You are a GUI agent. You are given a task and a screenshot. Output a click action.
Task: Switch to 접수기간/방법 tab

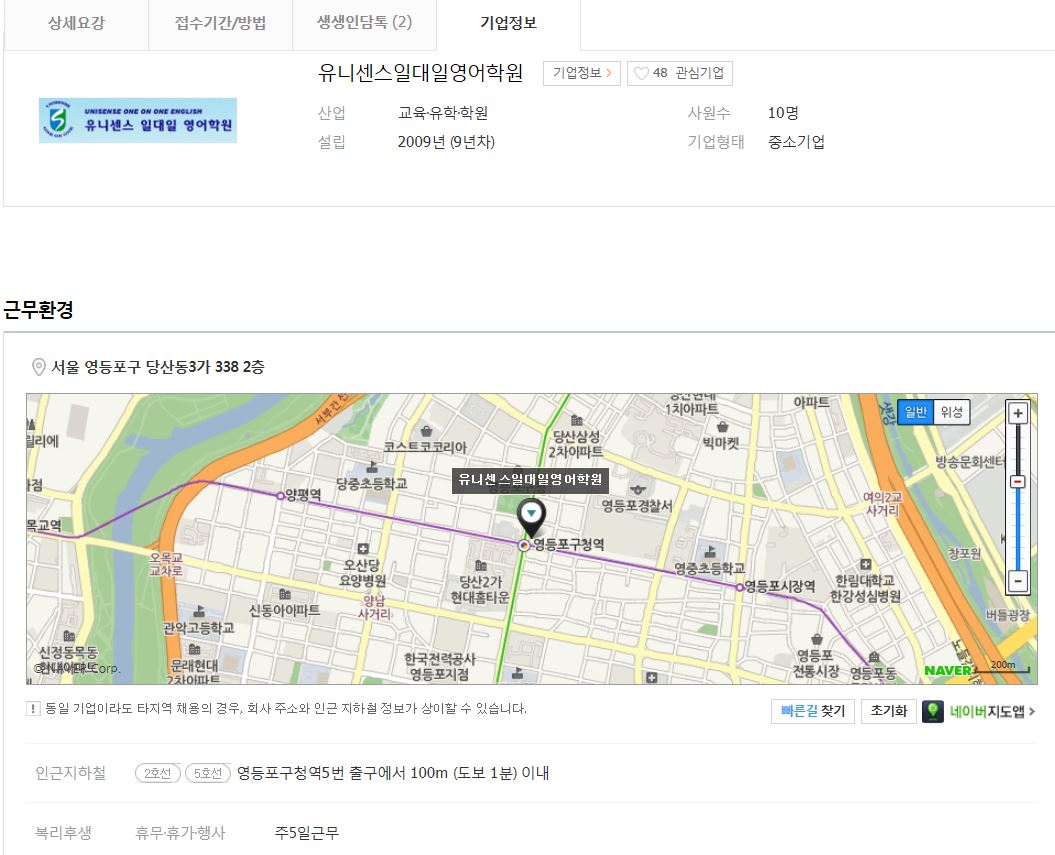click(x=221, y=24)
